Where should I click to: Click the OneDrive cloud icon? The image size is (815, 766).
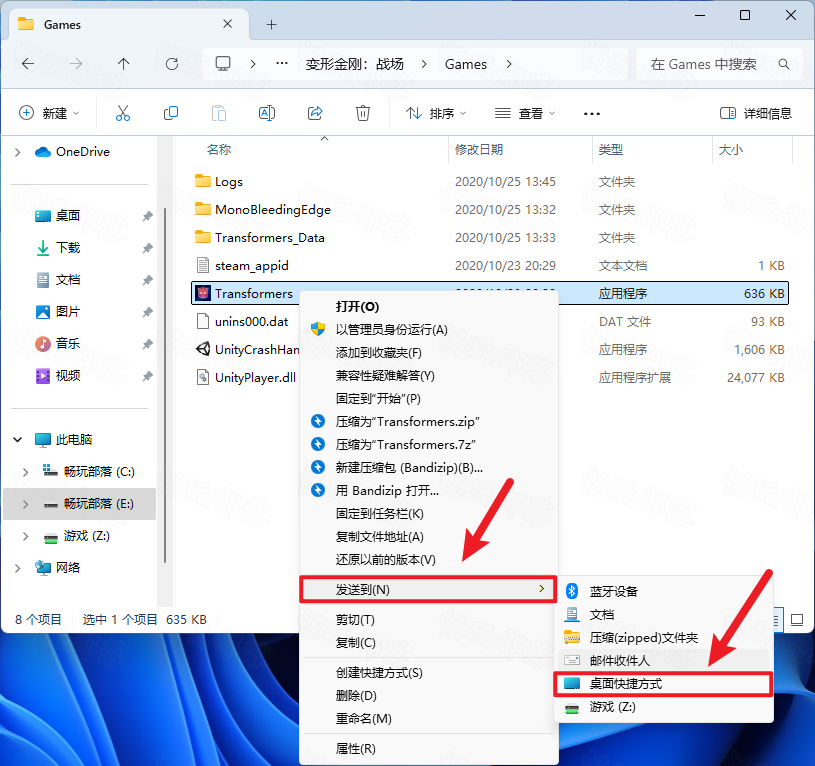[43, 152]
